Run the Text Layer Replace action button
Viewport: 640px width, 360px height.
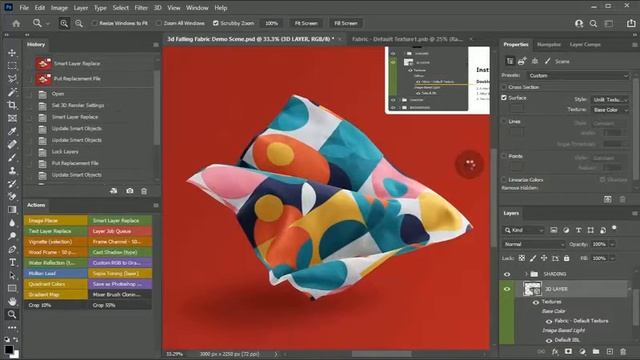coord(56,231)
